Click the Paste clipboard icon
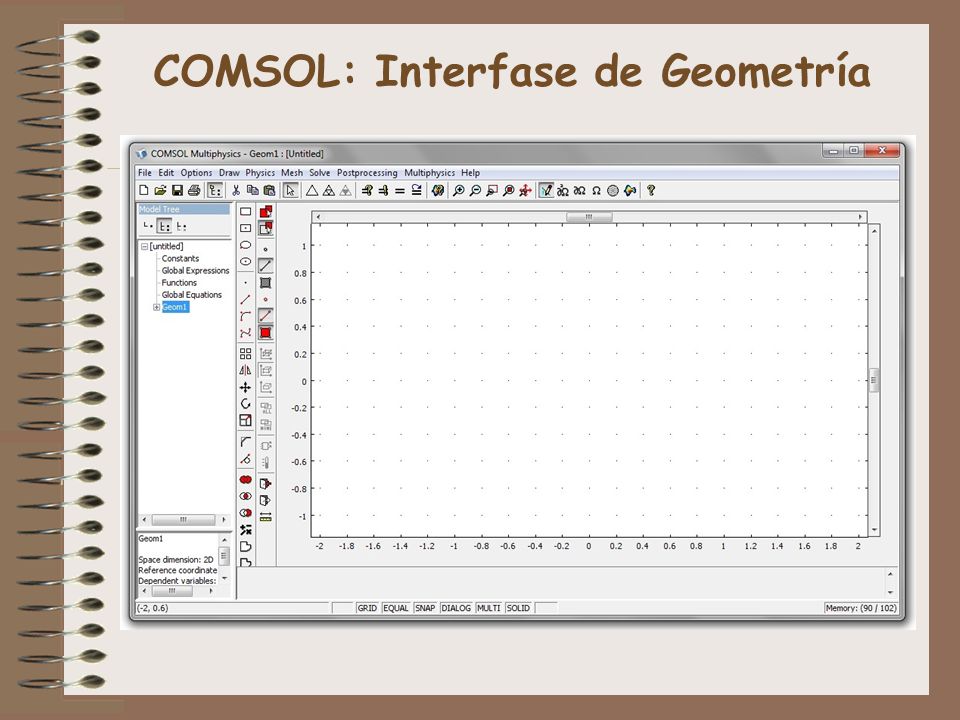Image resolution: width=960 pixels, height=720 pixels. point(269,190)
